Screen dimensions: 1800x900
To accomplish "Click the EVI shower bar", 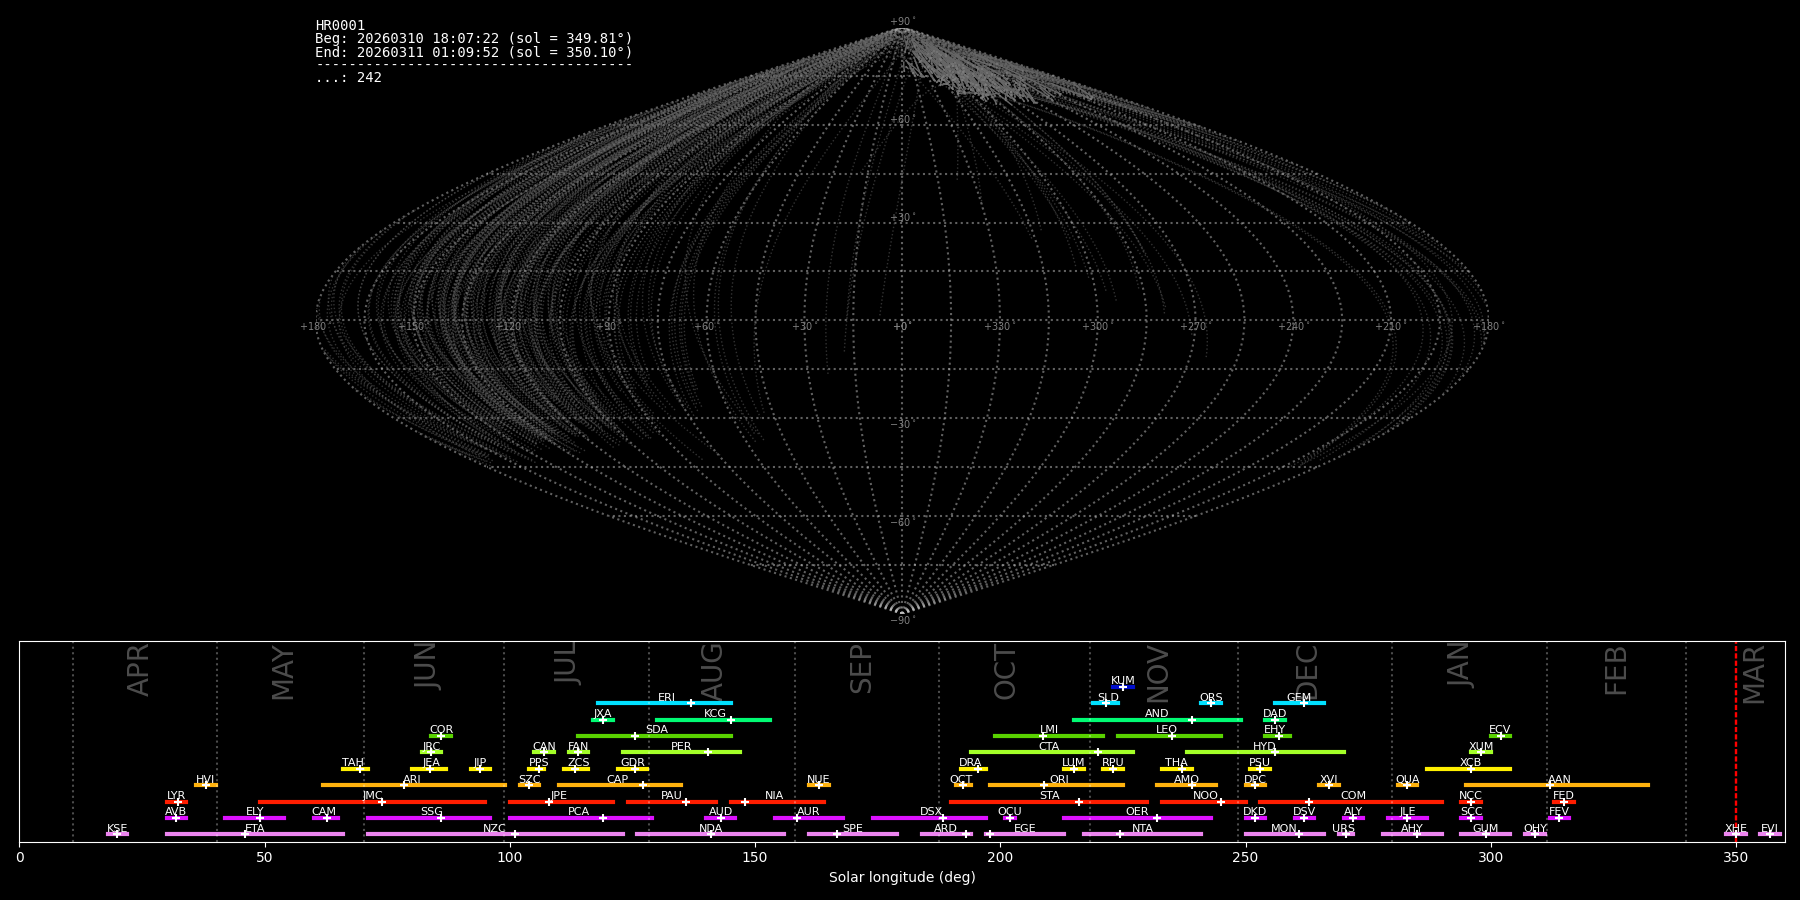I will pyautogui.click(x=1770, y=834).
